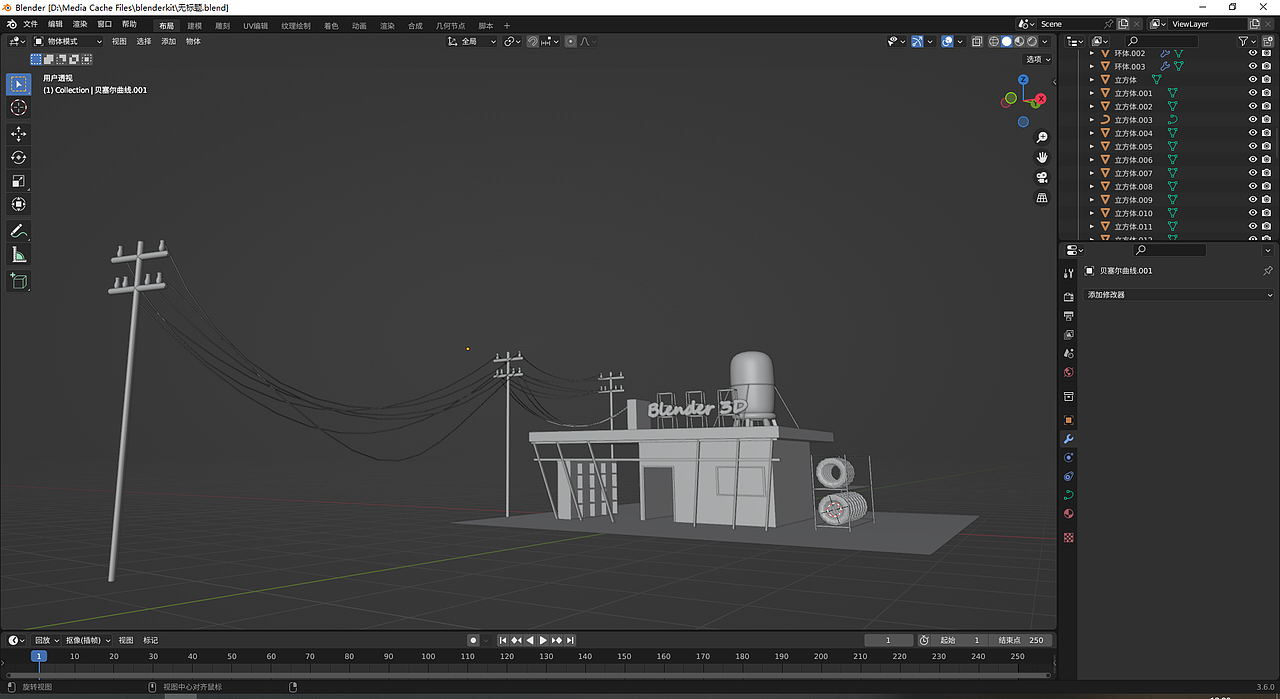Open the Scene properties tab
Viewport: 1280px width, 699px height.
point(1068,354)
